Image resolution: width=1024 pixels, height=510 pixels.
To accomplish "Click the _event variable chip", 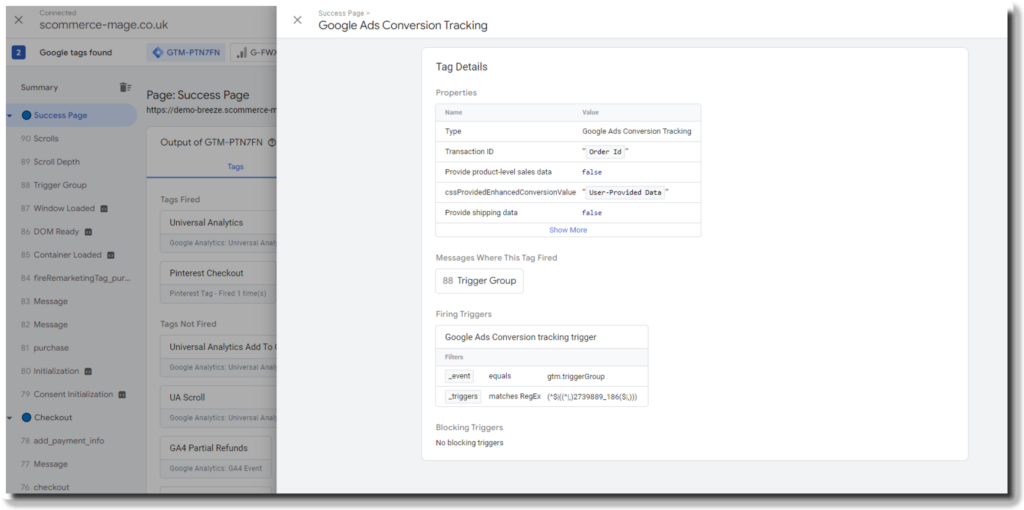I will pyautogui.click(x=460, y=376).
